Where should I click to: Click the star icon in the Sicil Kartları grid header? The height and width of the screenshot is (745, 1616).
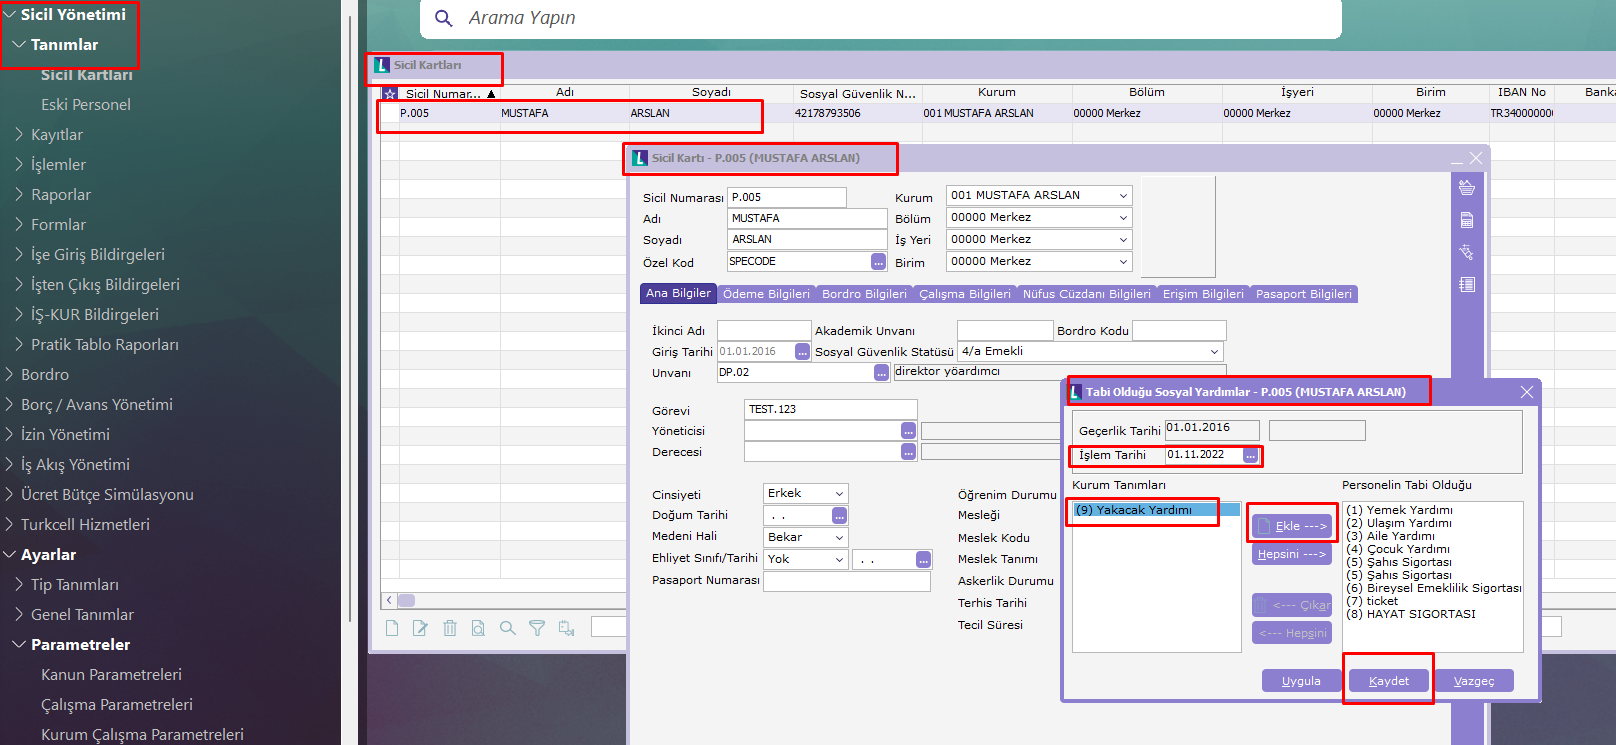(x=390, y=94)
